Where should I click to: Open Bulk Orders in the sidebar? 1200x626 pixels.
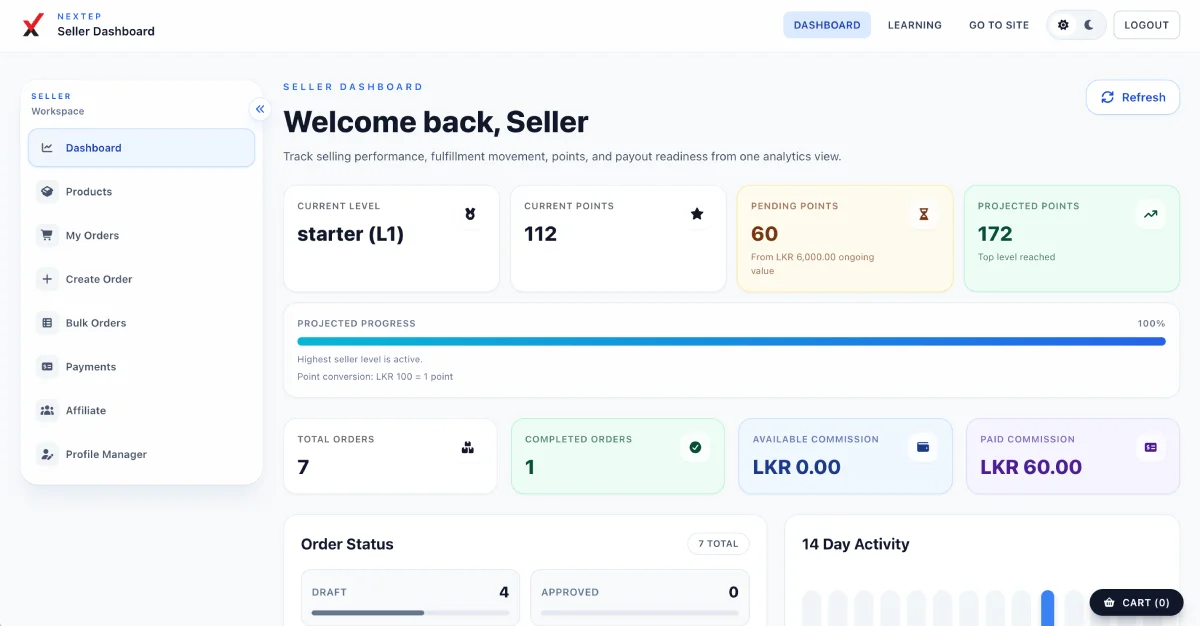(x=141, y=323)
